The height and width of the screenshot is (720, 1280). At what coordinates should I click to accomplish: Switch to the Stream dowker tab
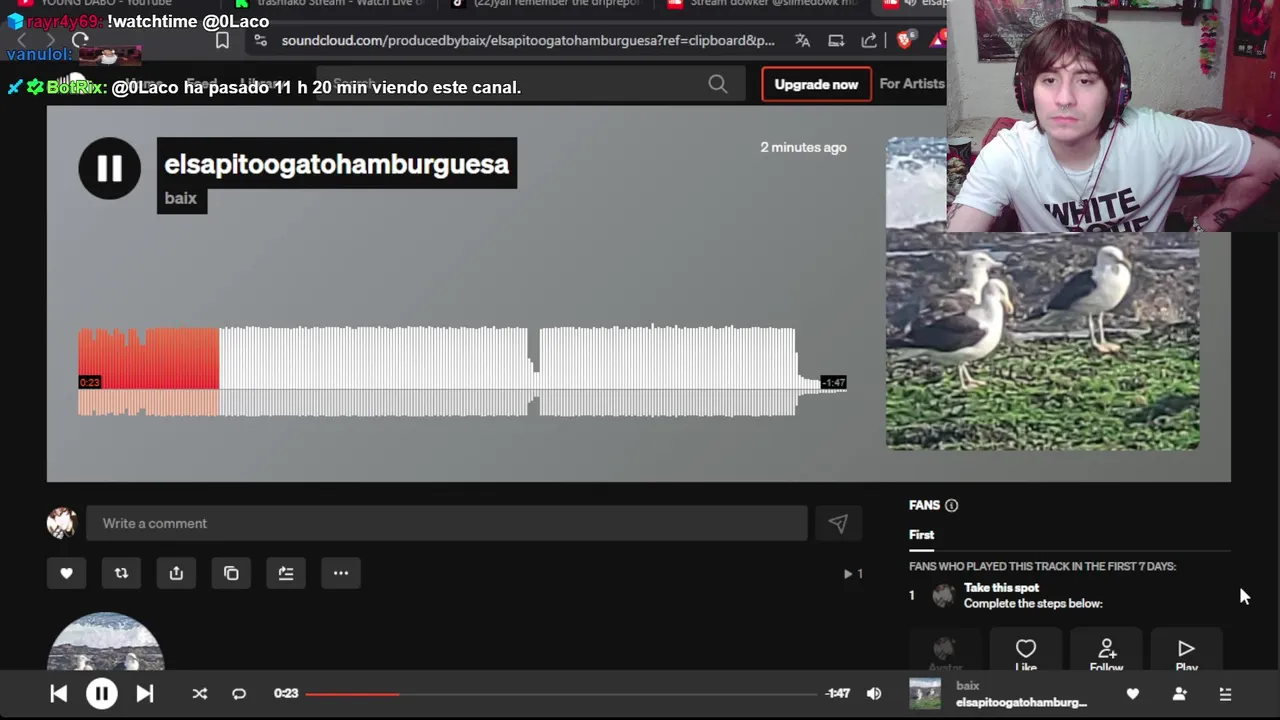[x=762, y=4]
